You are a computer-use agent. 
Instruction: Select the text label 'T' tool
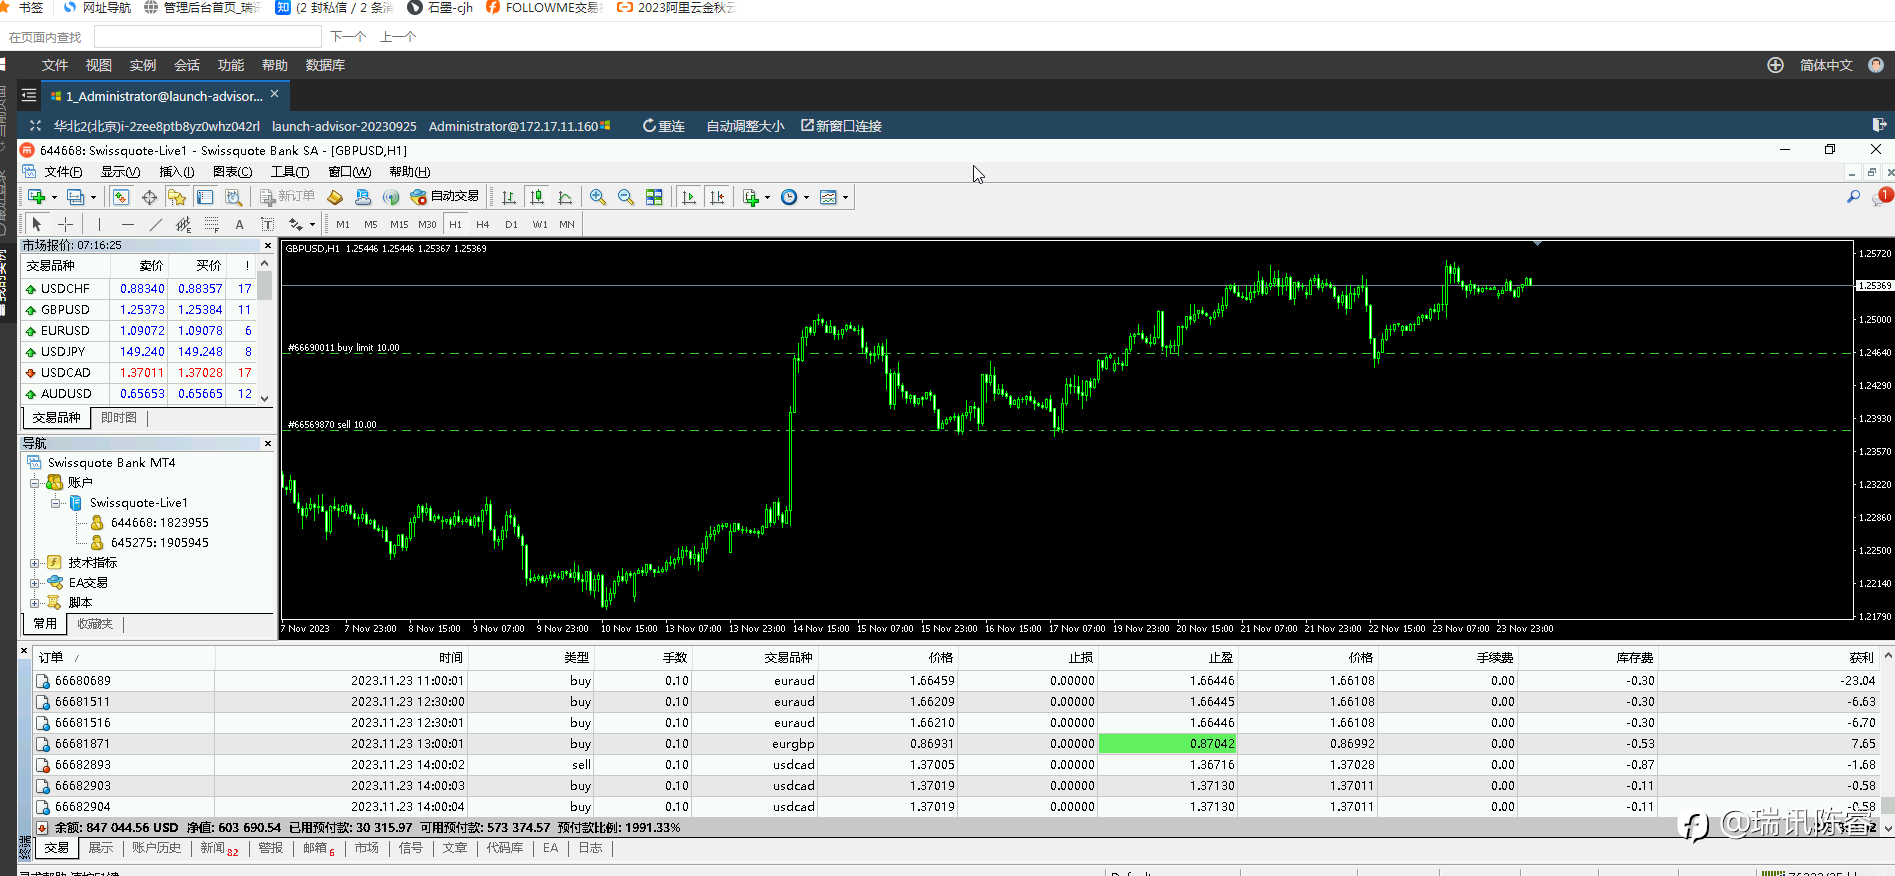click(267, 224)
